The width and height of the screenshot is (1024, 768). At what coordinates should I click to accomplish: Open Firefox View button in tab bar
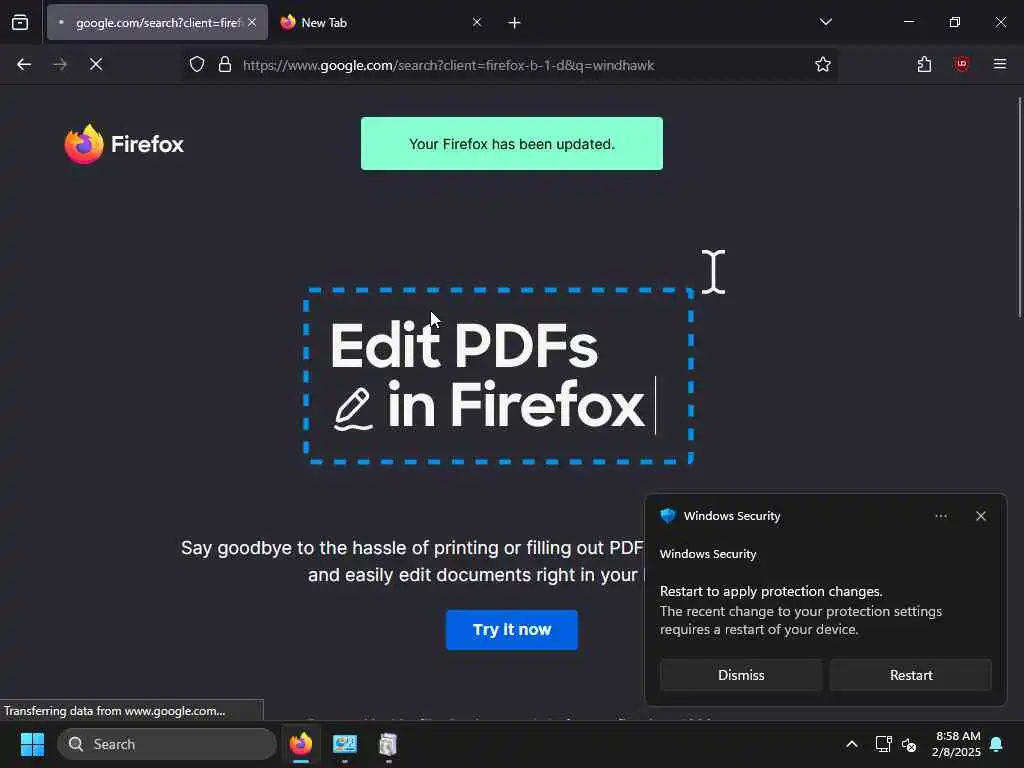(20, 22)
